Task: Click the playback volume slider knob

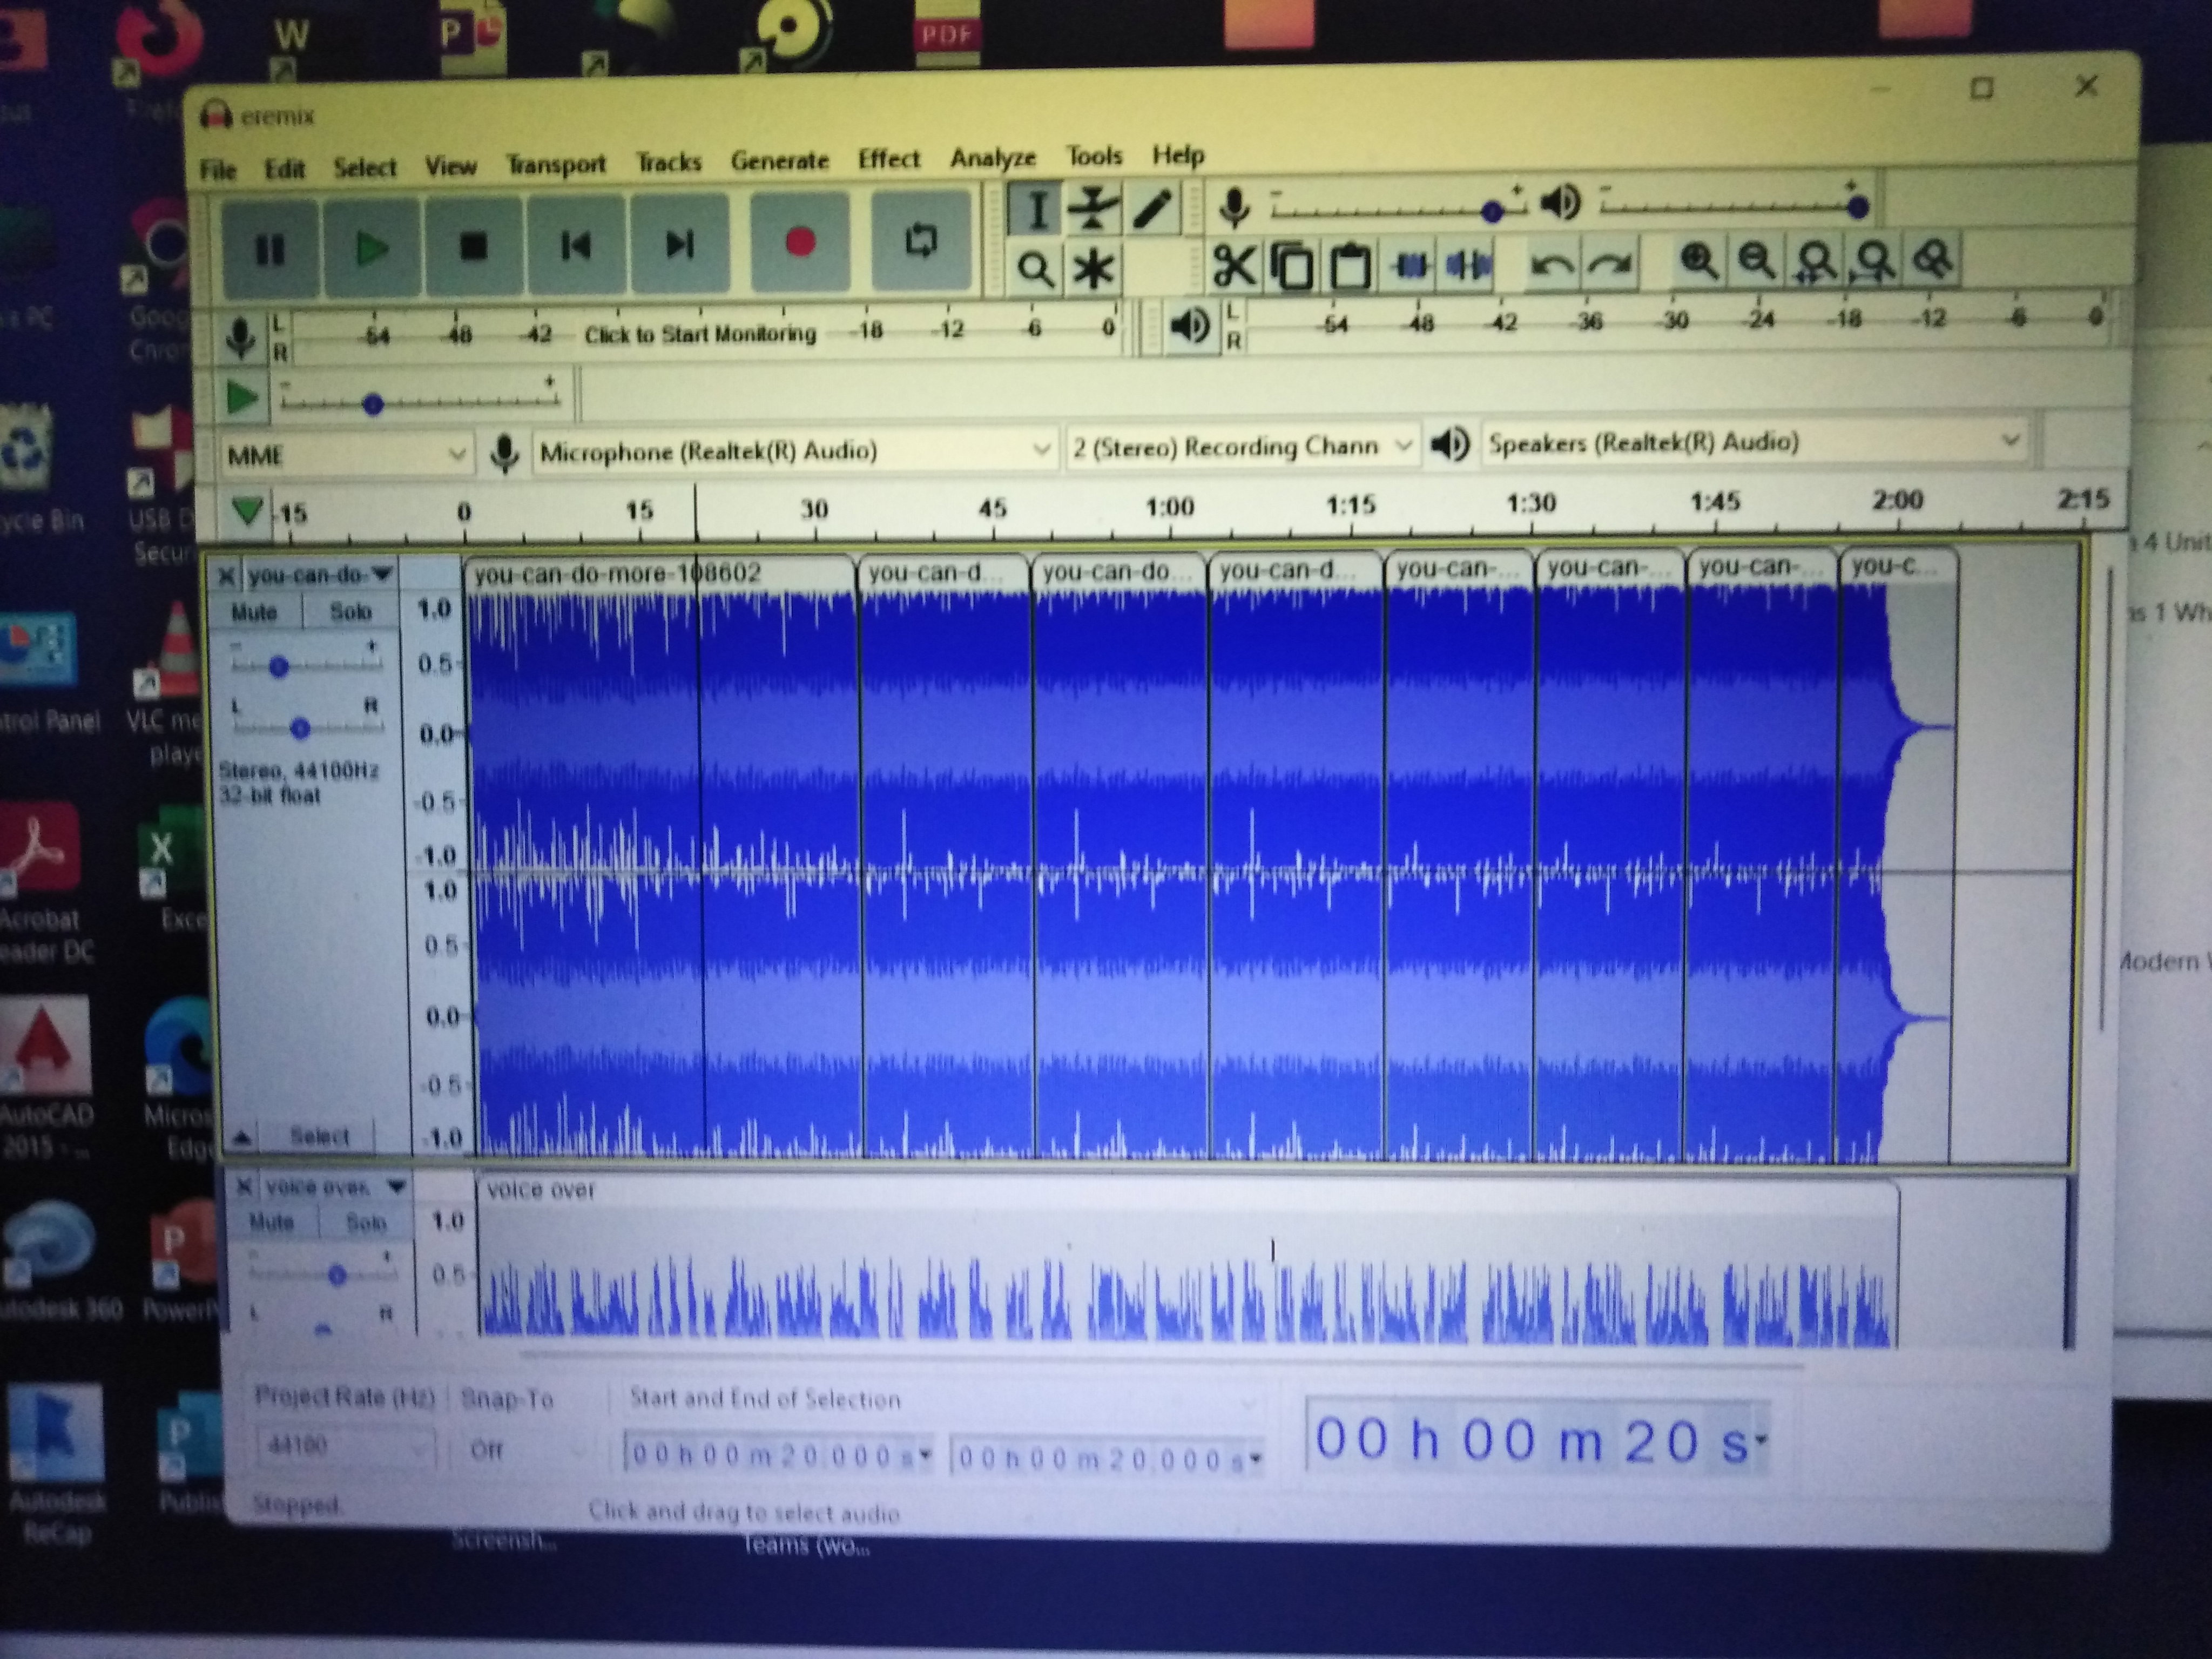Action: point(1858,207)
